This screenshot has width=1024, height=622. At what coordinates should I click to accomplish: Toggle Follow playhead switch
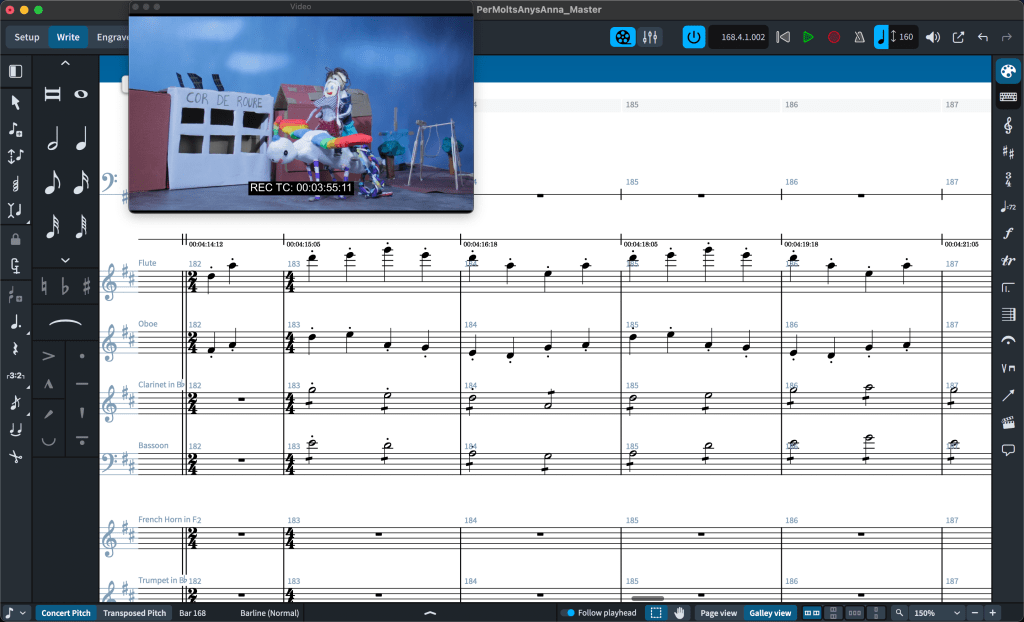pyautogui.click(x=568, y=613)
